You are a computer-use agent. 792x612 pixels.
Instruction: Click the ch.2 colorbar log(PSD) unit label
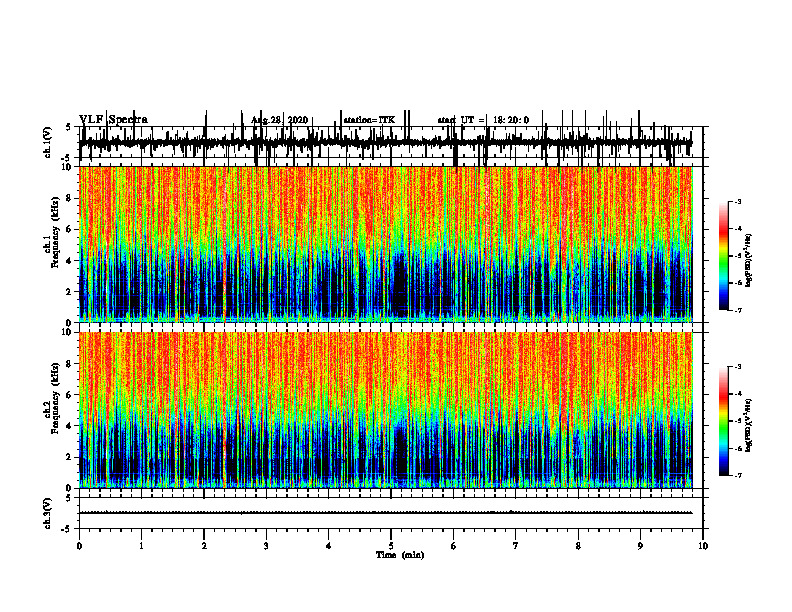748,425
